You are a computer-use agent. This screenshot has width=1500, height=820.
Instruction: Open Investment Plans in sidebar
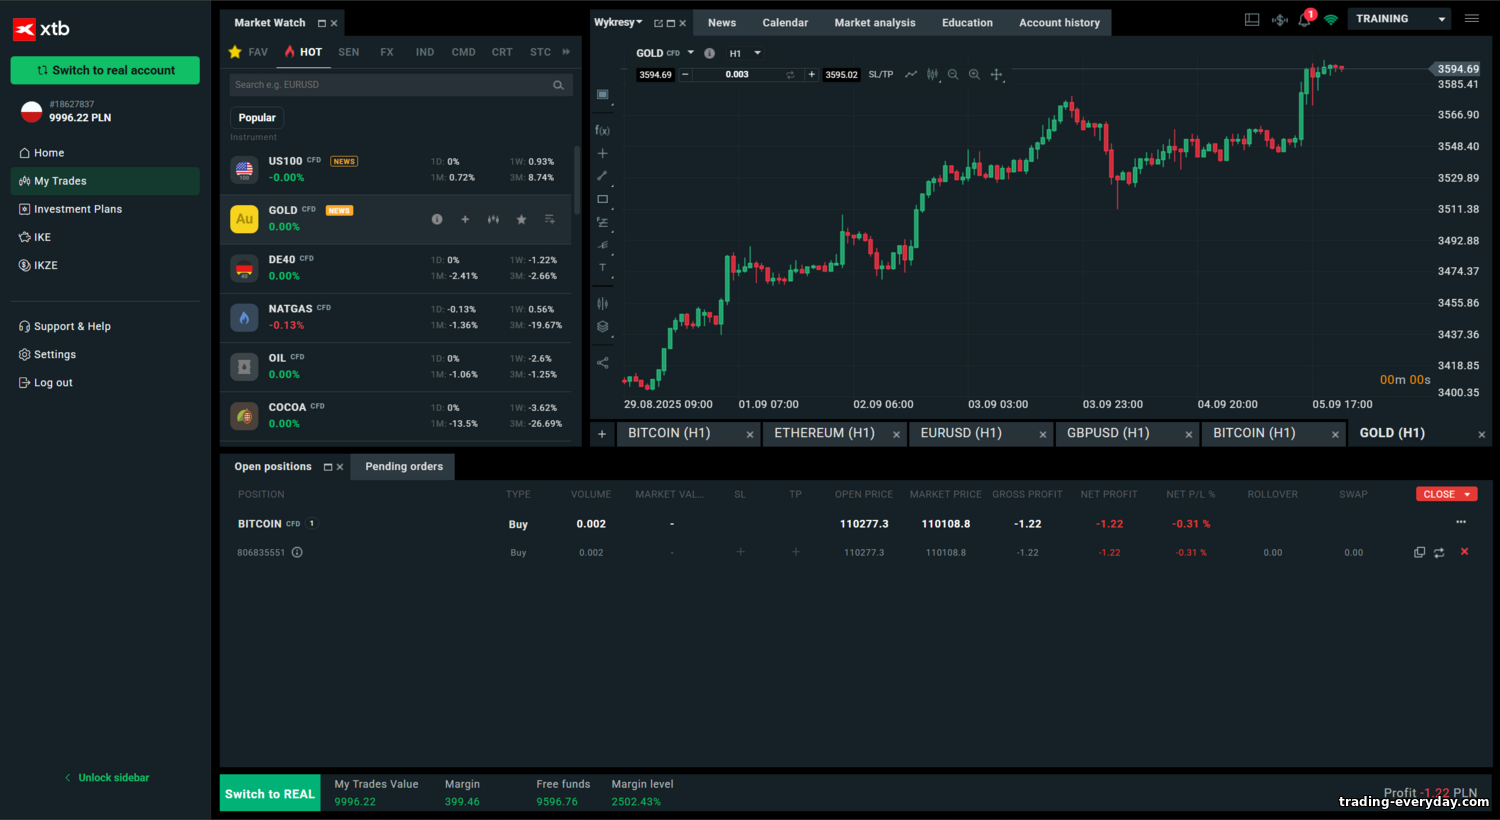pos(78,209)
